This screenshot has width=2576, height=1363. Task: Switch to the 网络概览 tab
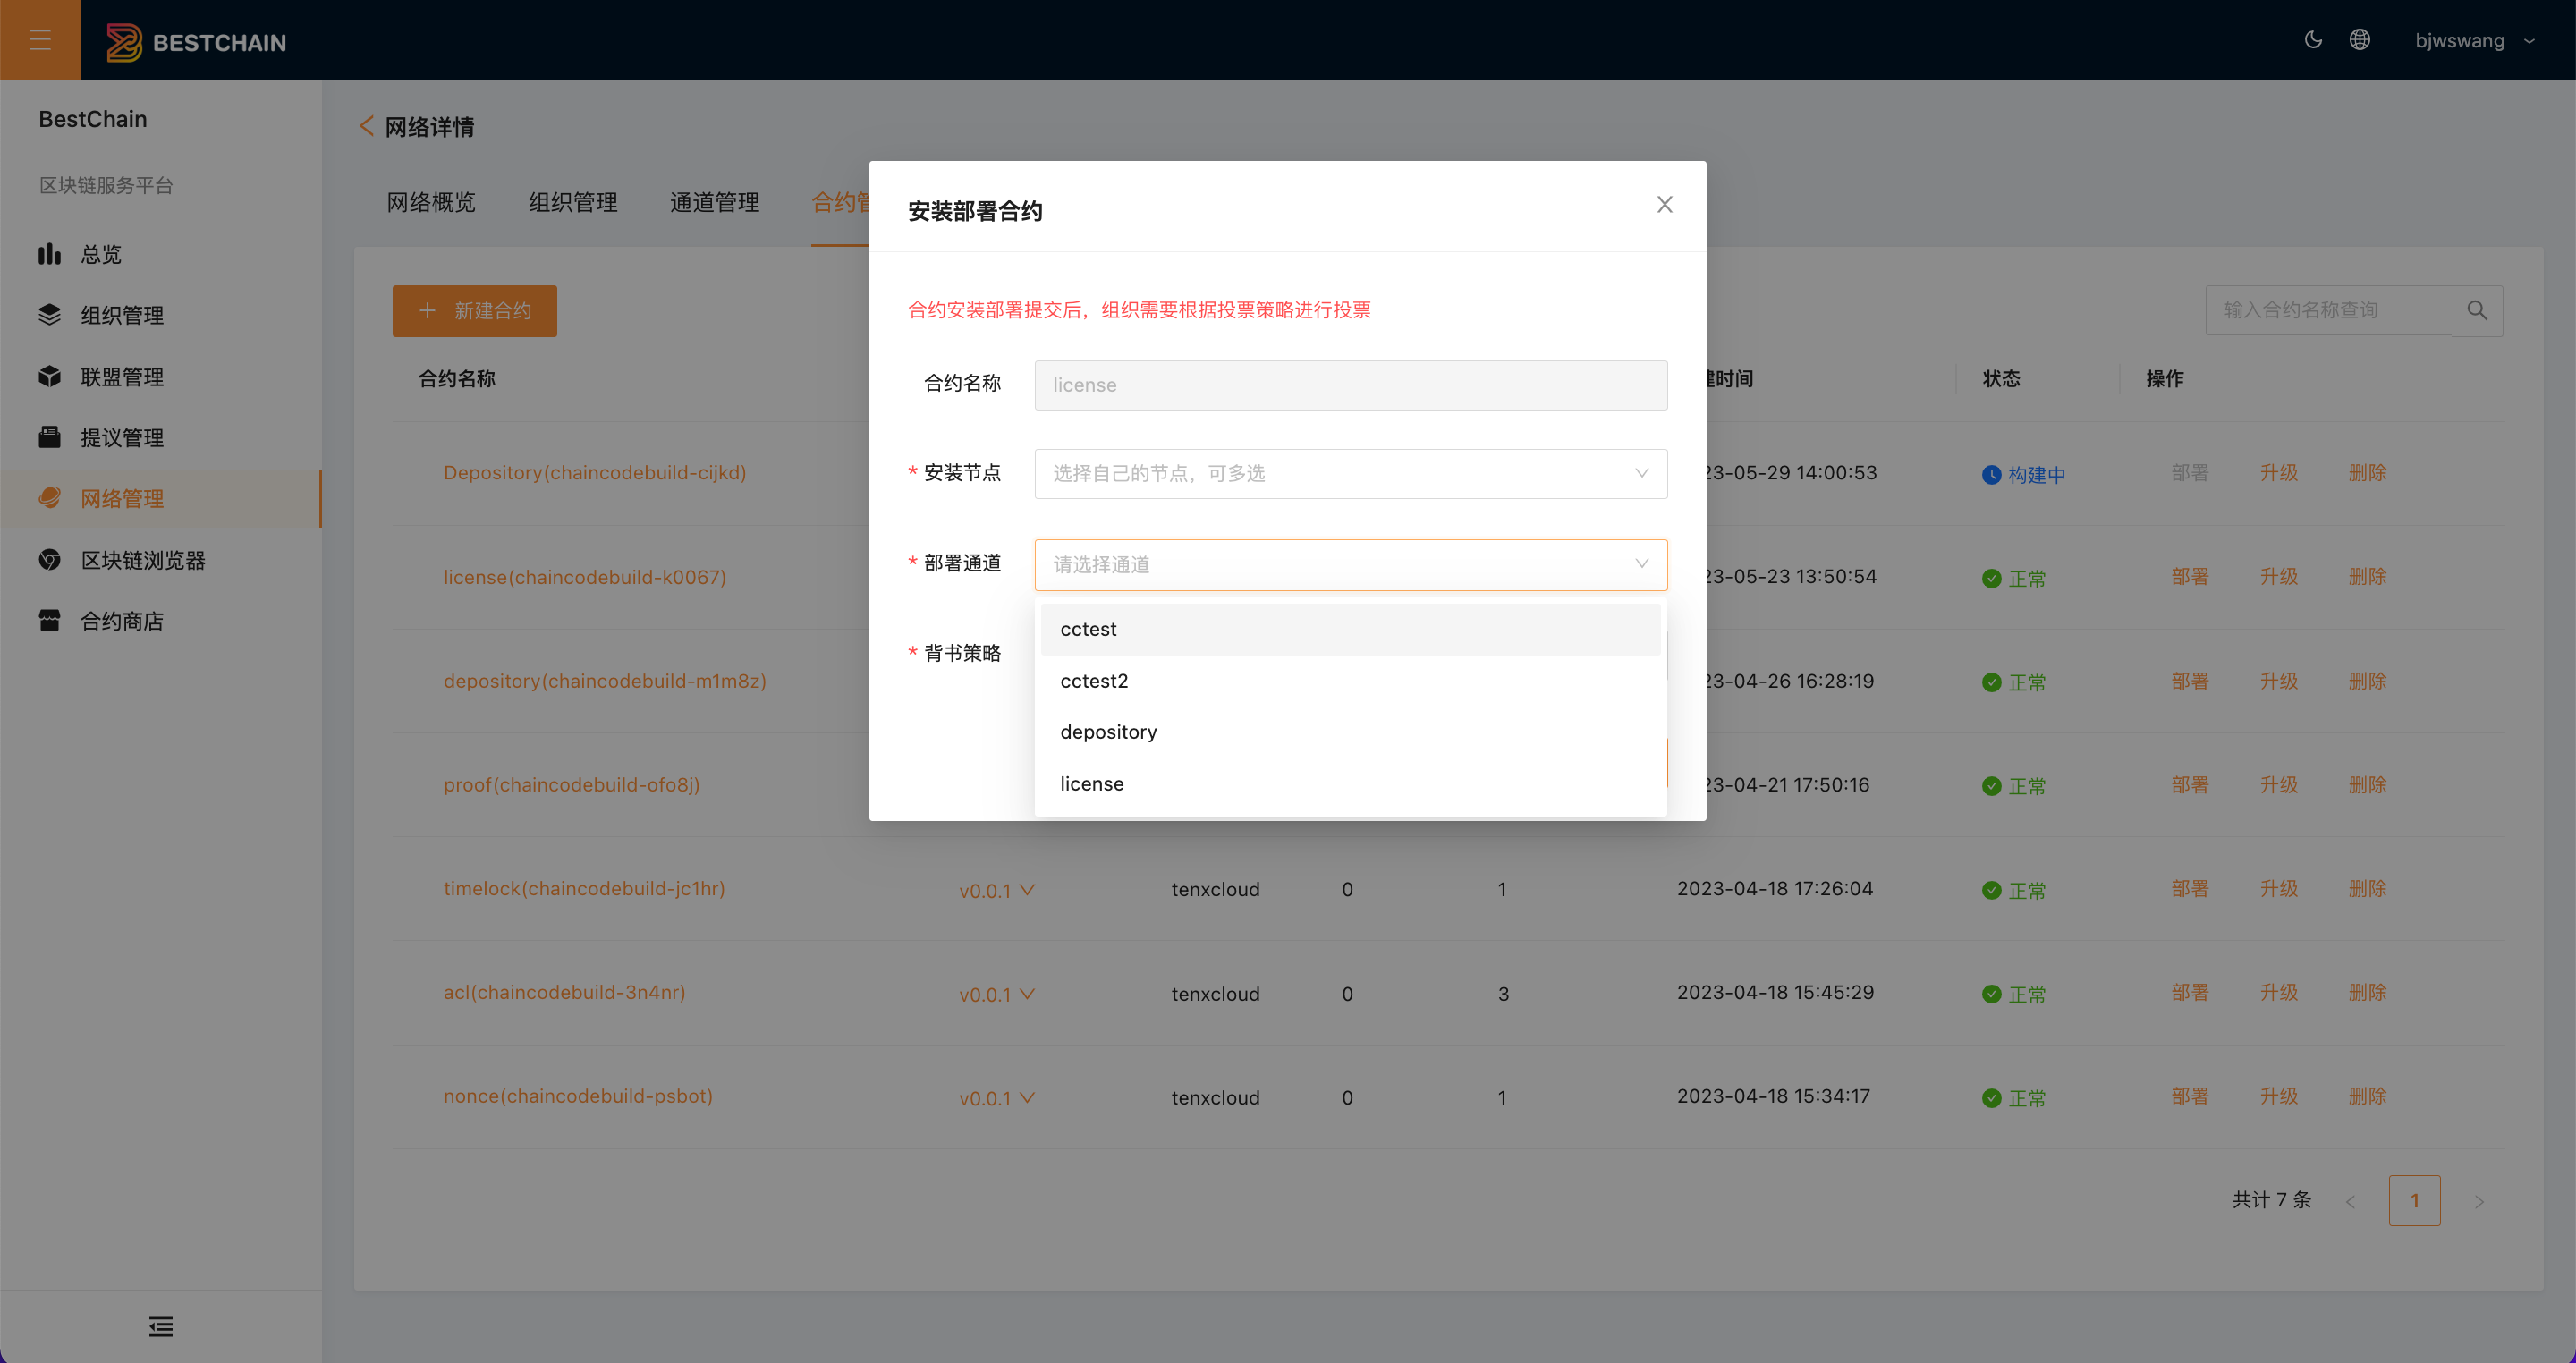[x=431, y=202]
